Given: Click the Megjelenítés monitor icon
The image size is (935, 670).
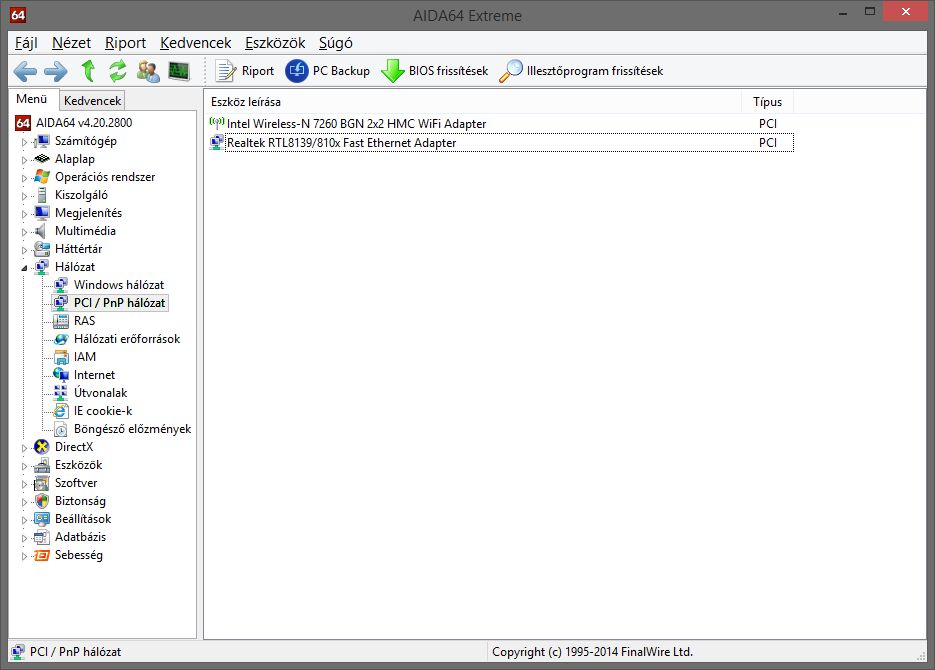Looking at the screenshot, I should [x=42, y=213].
